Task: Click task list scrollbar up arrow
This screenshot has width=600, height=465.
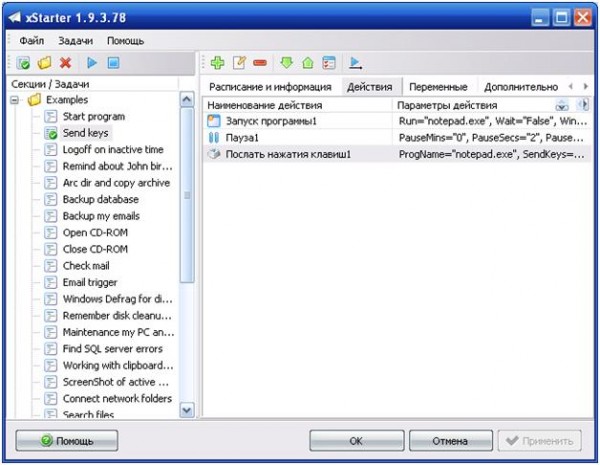Action: pos(187,100)
